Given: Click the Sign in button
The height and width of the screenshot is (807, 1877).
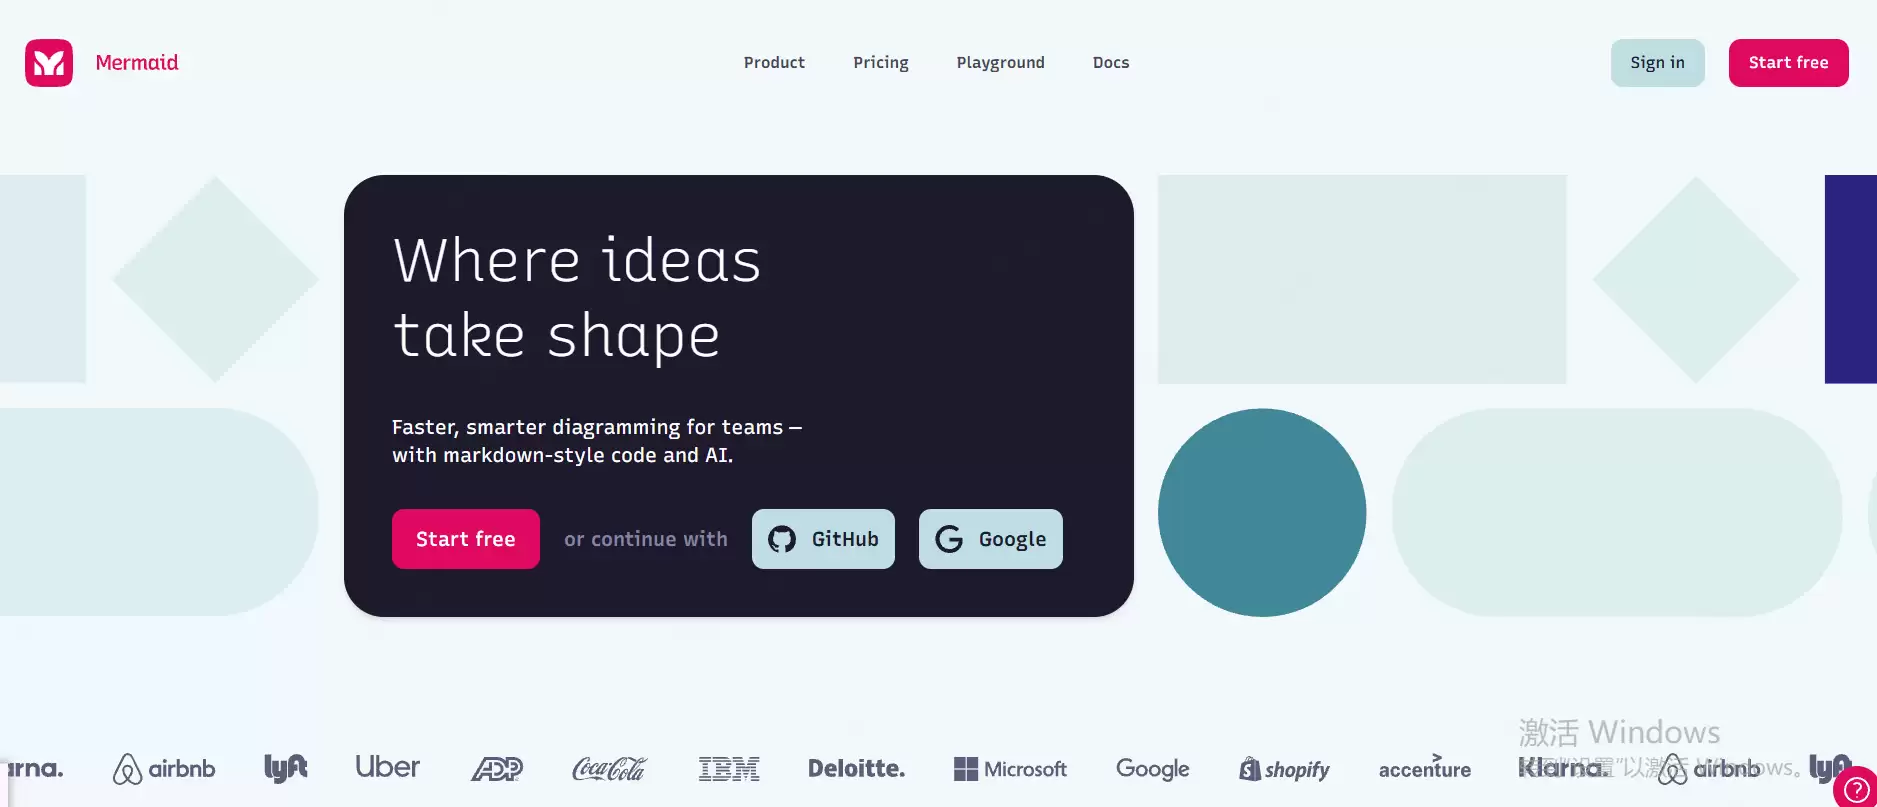Looking at the screenshot, I should click(1658, 63).
